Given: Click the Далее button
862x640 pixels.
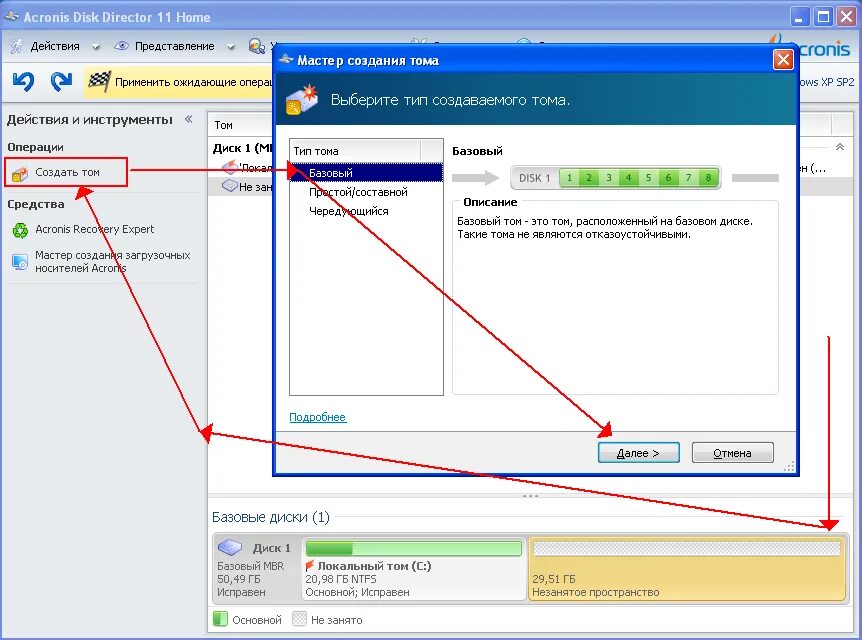Looking at the screenshot, I should coord(638,453).
